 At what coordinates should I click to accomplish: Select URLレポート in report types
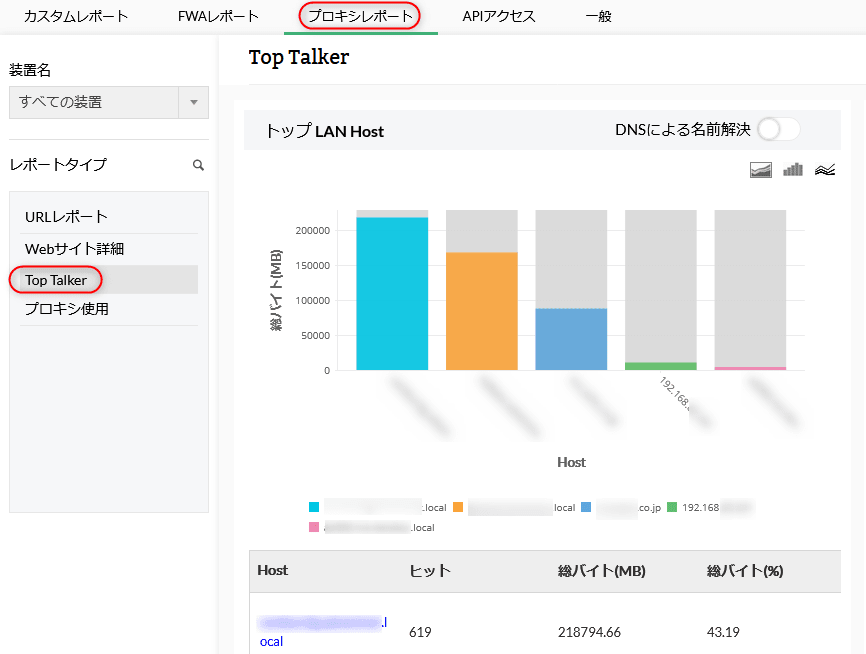pos(67,217)
